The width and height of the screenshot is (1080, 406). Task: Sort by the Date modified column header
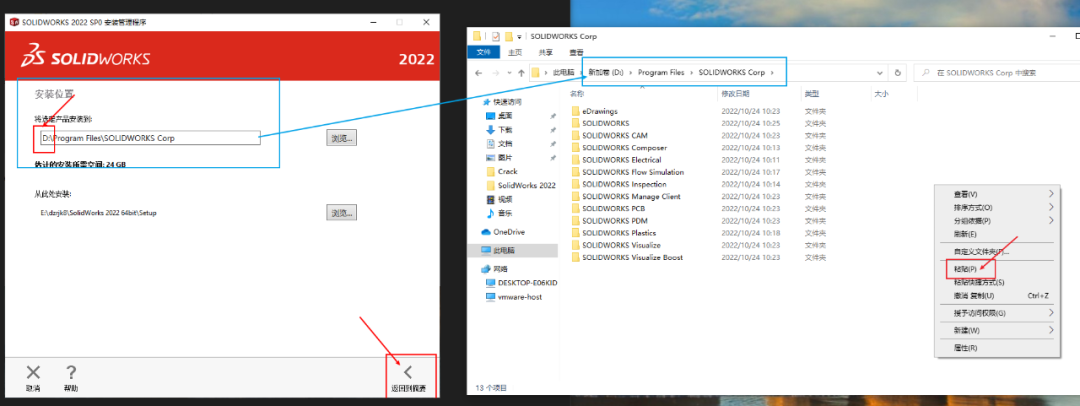pos(738,93)
